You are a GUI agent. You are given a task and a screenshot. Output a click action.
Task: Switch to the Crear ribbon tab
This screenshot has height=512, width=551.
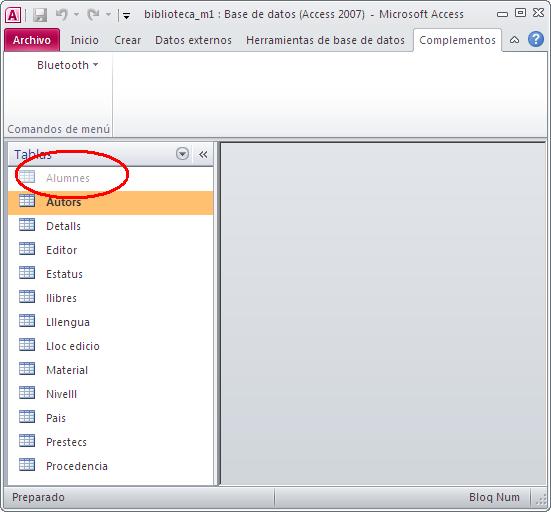click(127, 40)
